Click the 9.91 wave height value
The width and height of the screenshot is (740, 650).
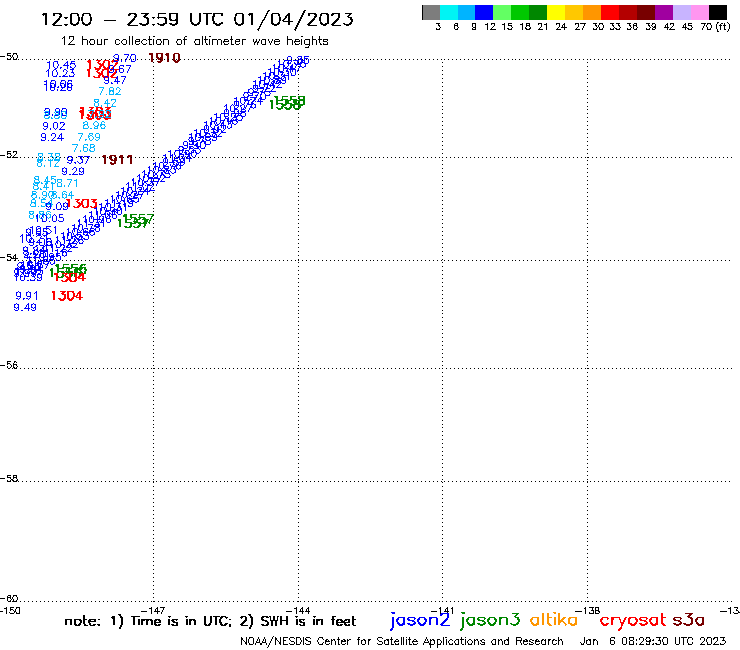pos(26,296)
